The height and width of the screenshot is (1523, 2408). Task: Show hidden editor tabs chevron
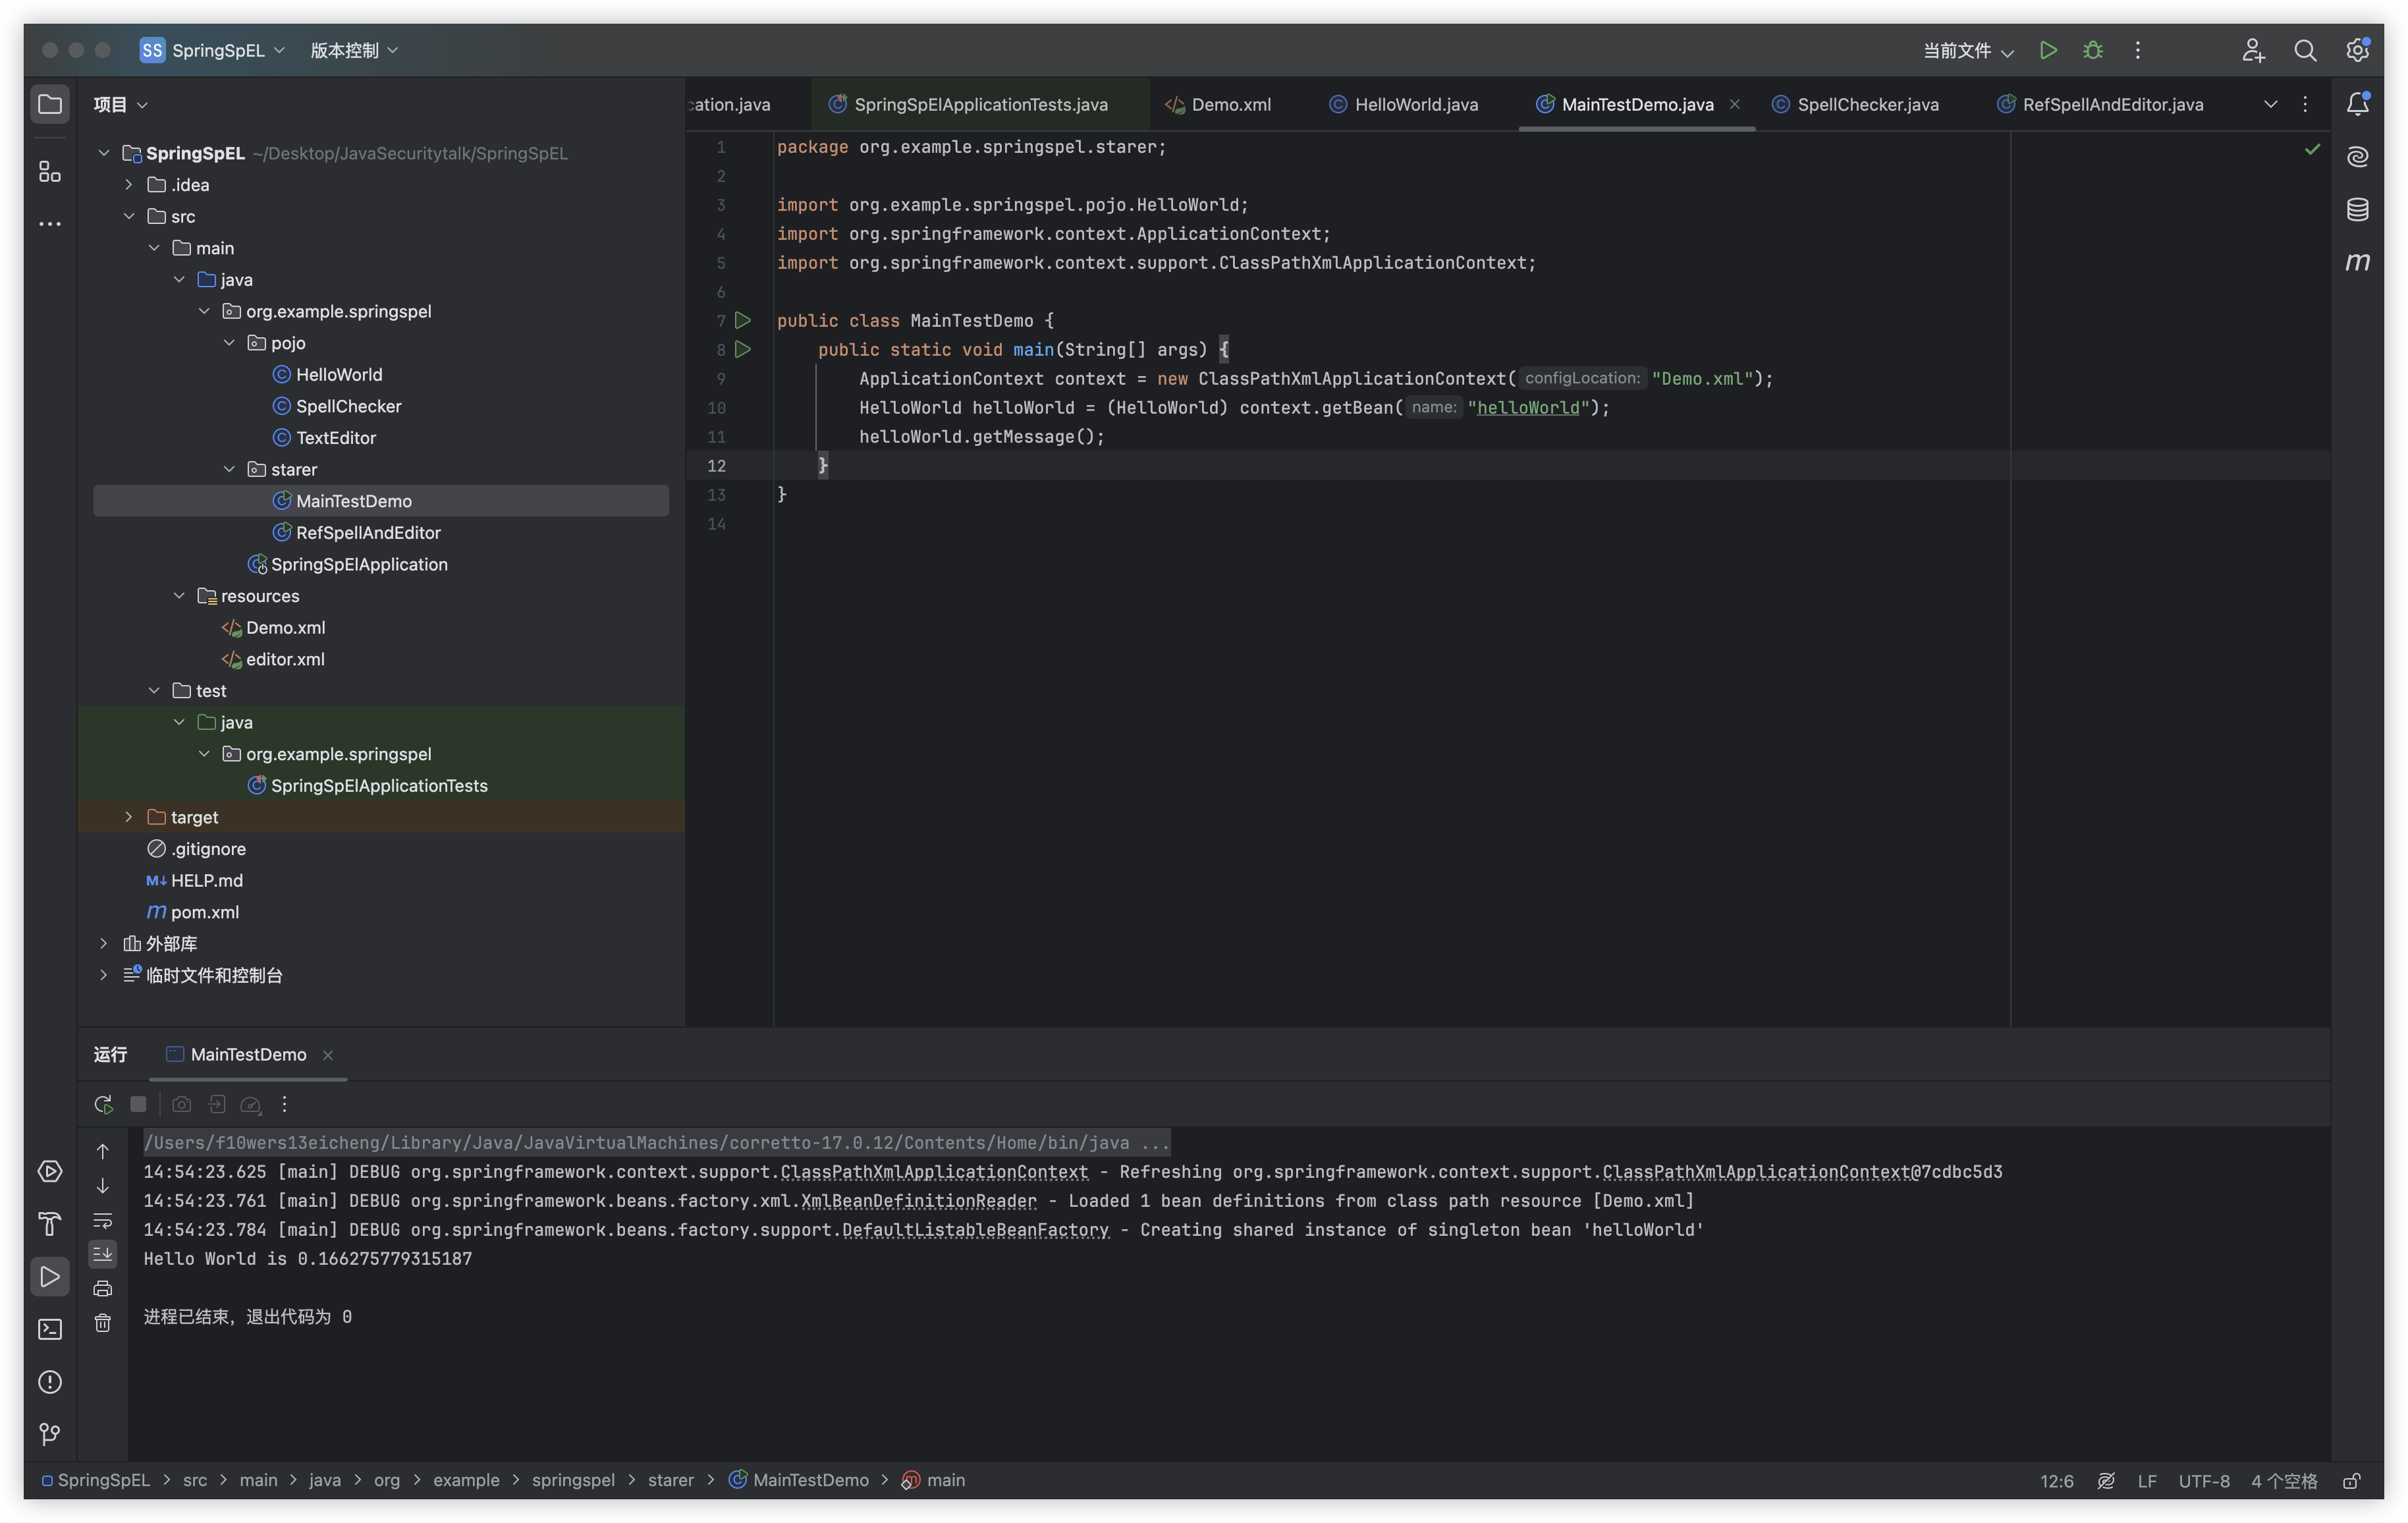coord(2270,104)
